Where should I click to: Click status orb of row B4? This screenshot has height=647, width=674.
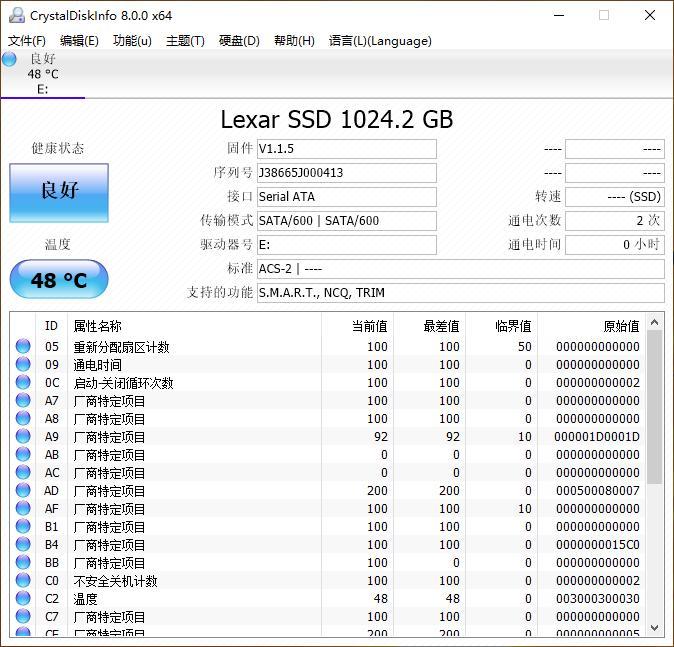[23, 545]
